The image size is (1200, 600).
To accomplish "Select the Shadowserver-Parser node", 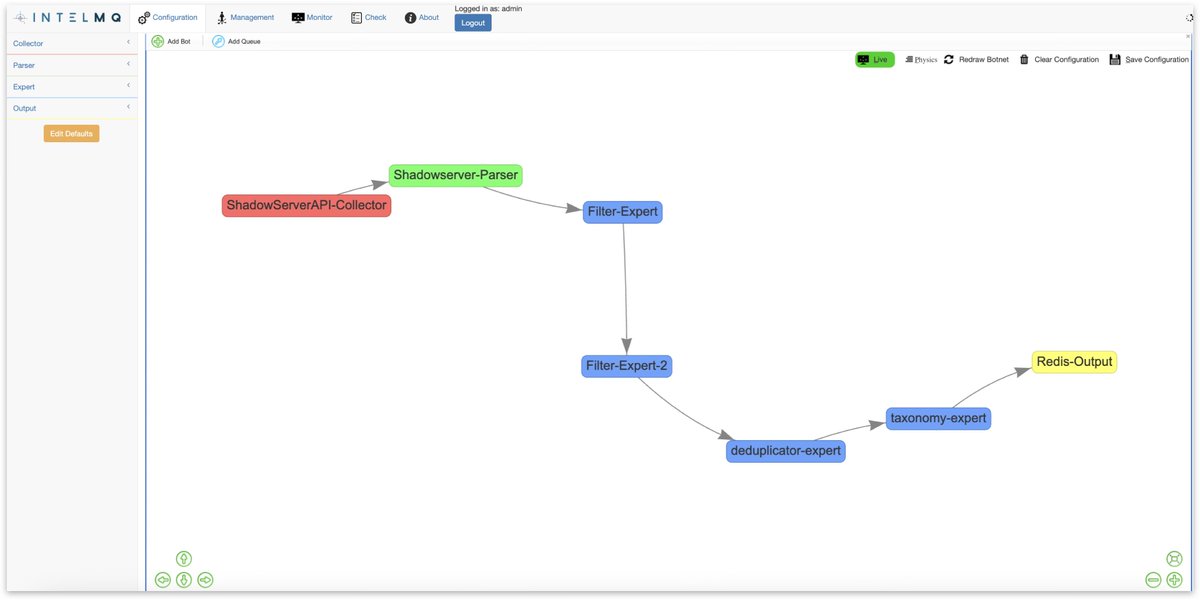I will click(x=455, y=175).
